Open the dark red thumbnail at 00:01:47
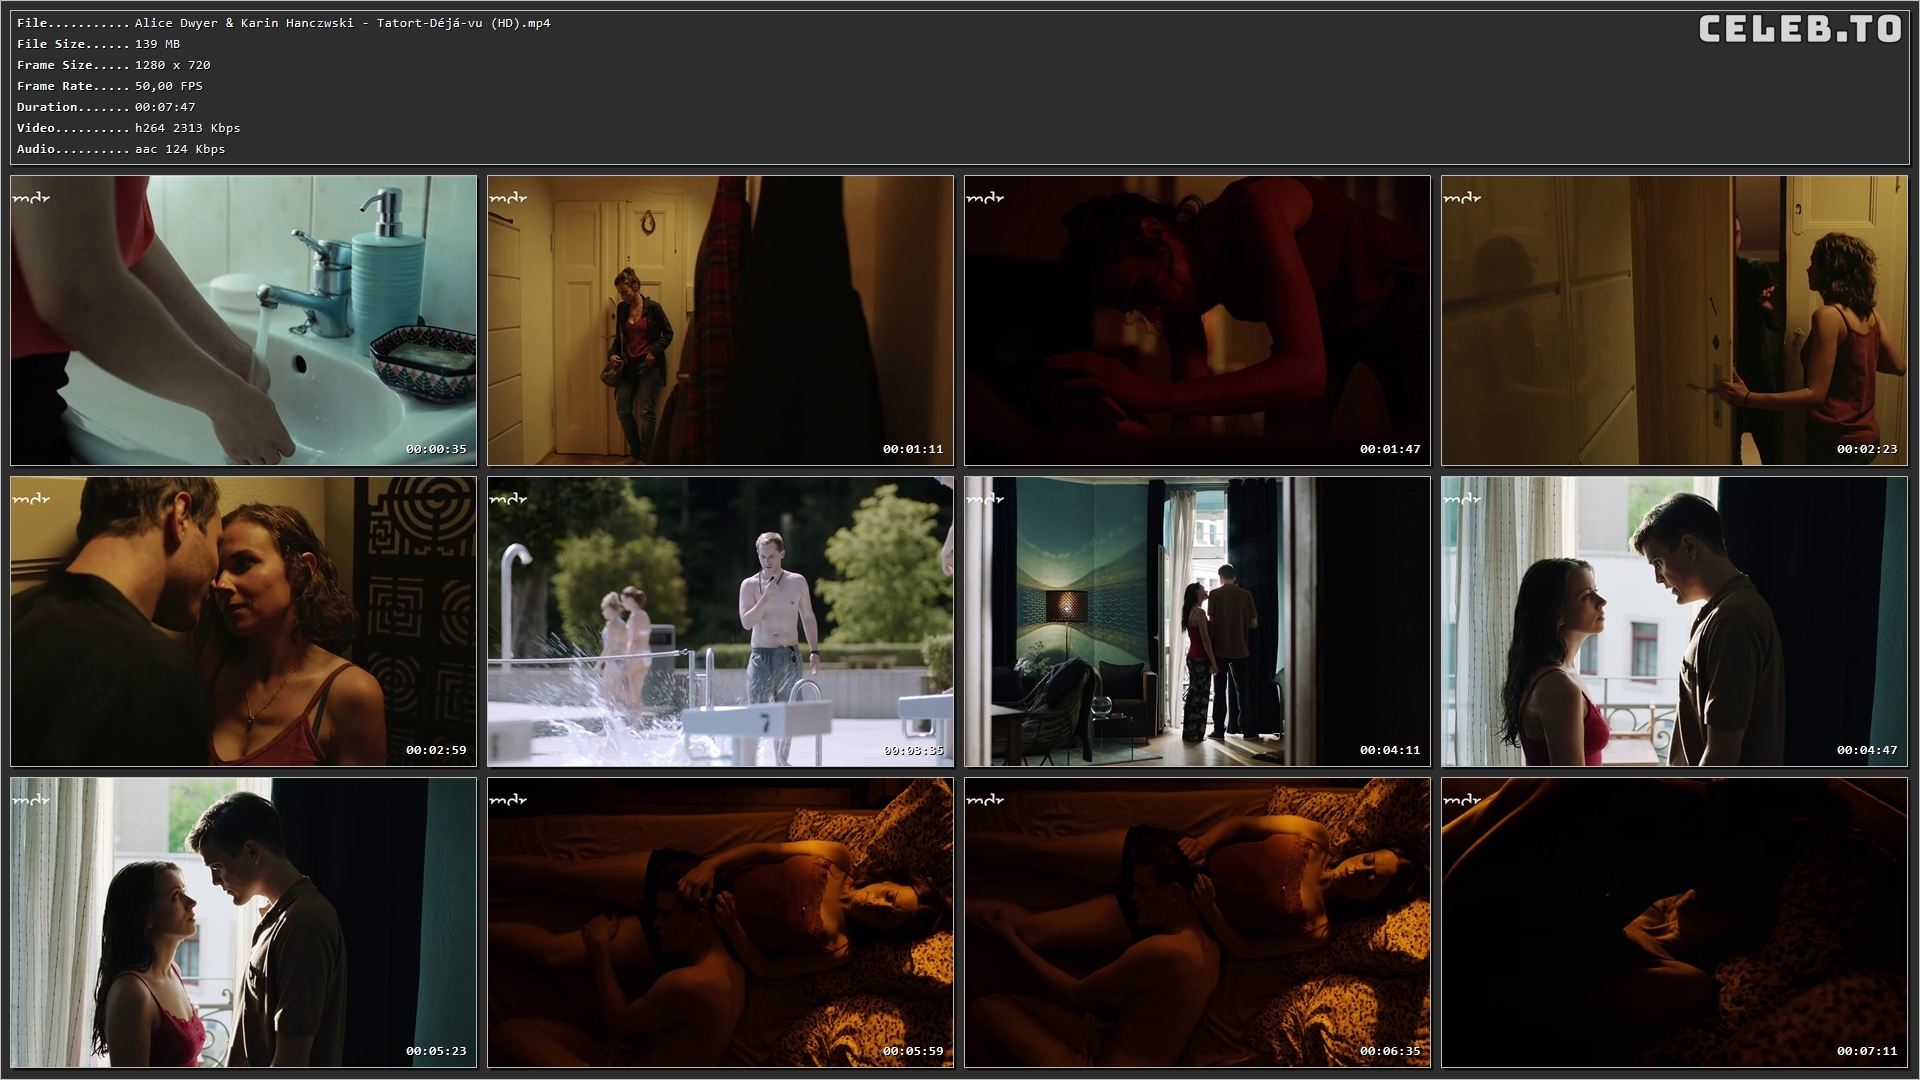This screenshot has height=1080, width=1920. click(x=1197, y=320)
